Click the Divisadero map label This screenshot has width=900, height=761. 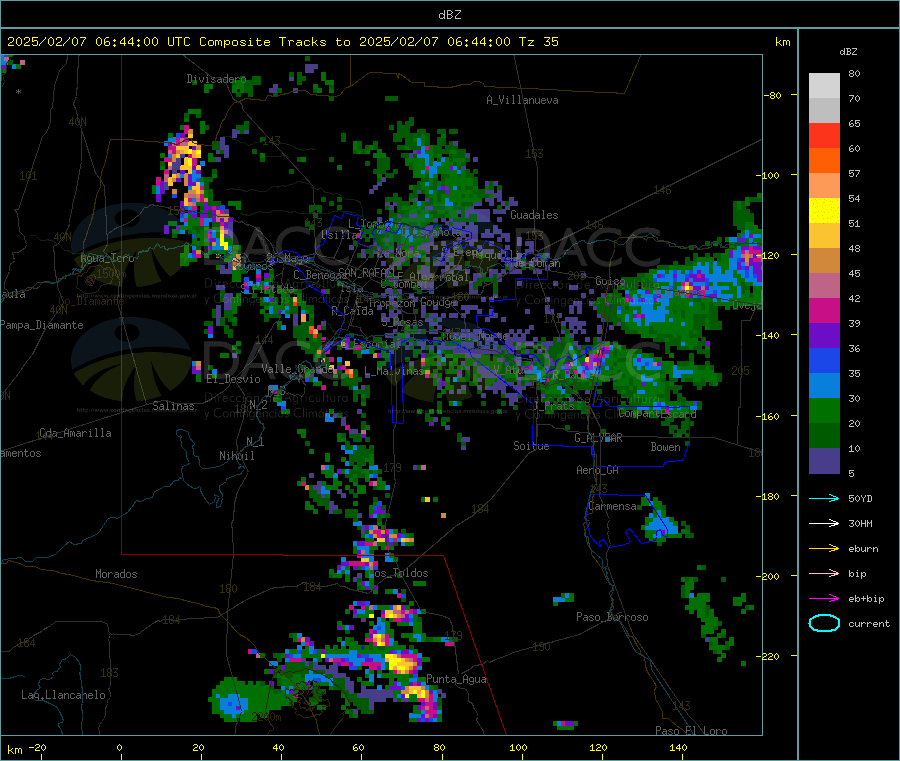(x=216, y=79)
